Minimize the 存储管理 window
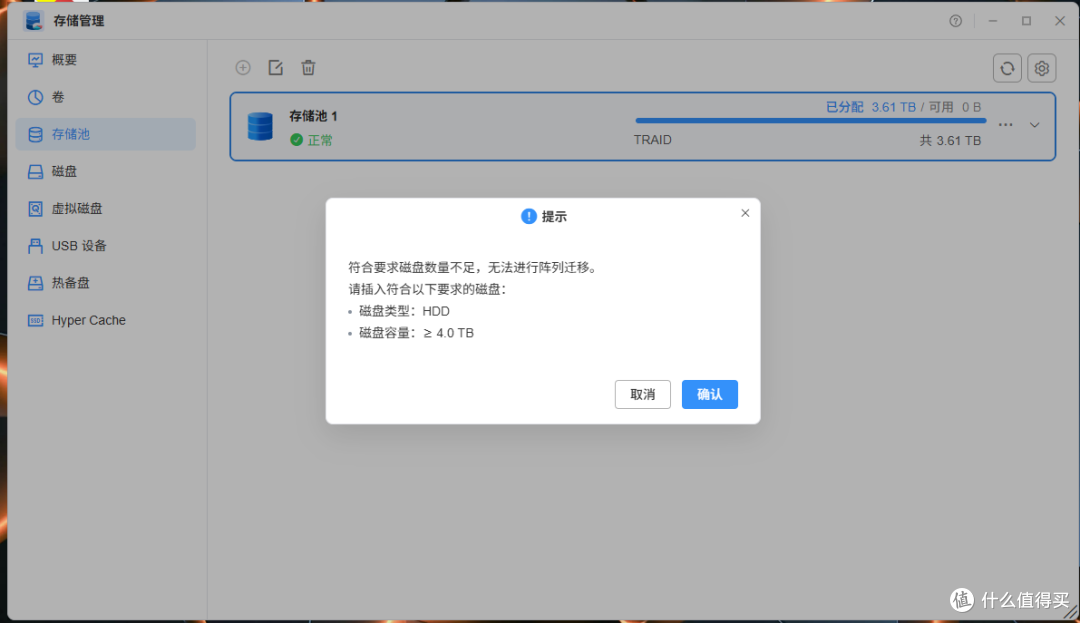Screen dimensions: 1080x623 tap(993, 21)
